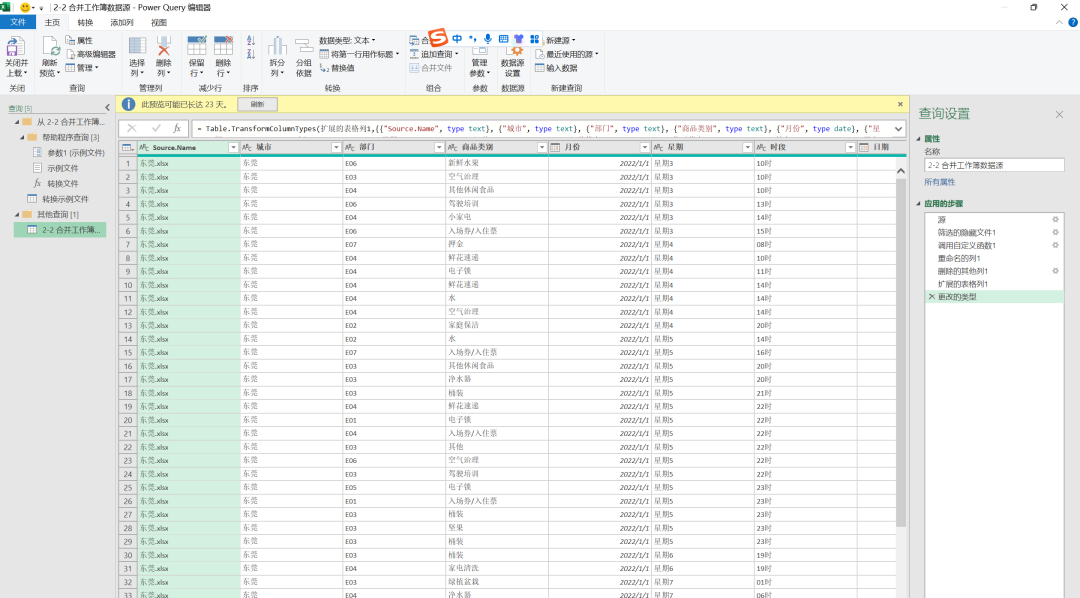Expand the formula bar with the chevron
Image resolution: width=1080 pixels, height=598 pixels.
(897, 128)
